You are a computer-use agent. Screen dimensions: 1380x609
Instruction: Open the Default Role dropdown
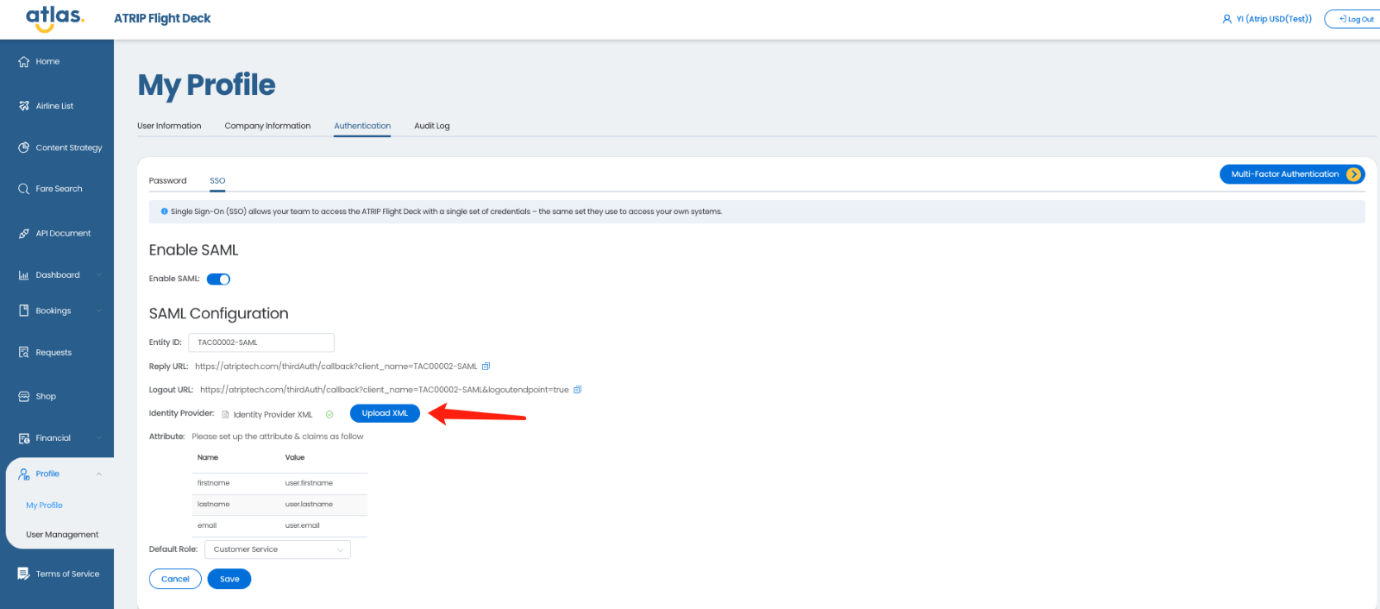(277, 549)
